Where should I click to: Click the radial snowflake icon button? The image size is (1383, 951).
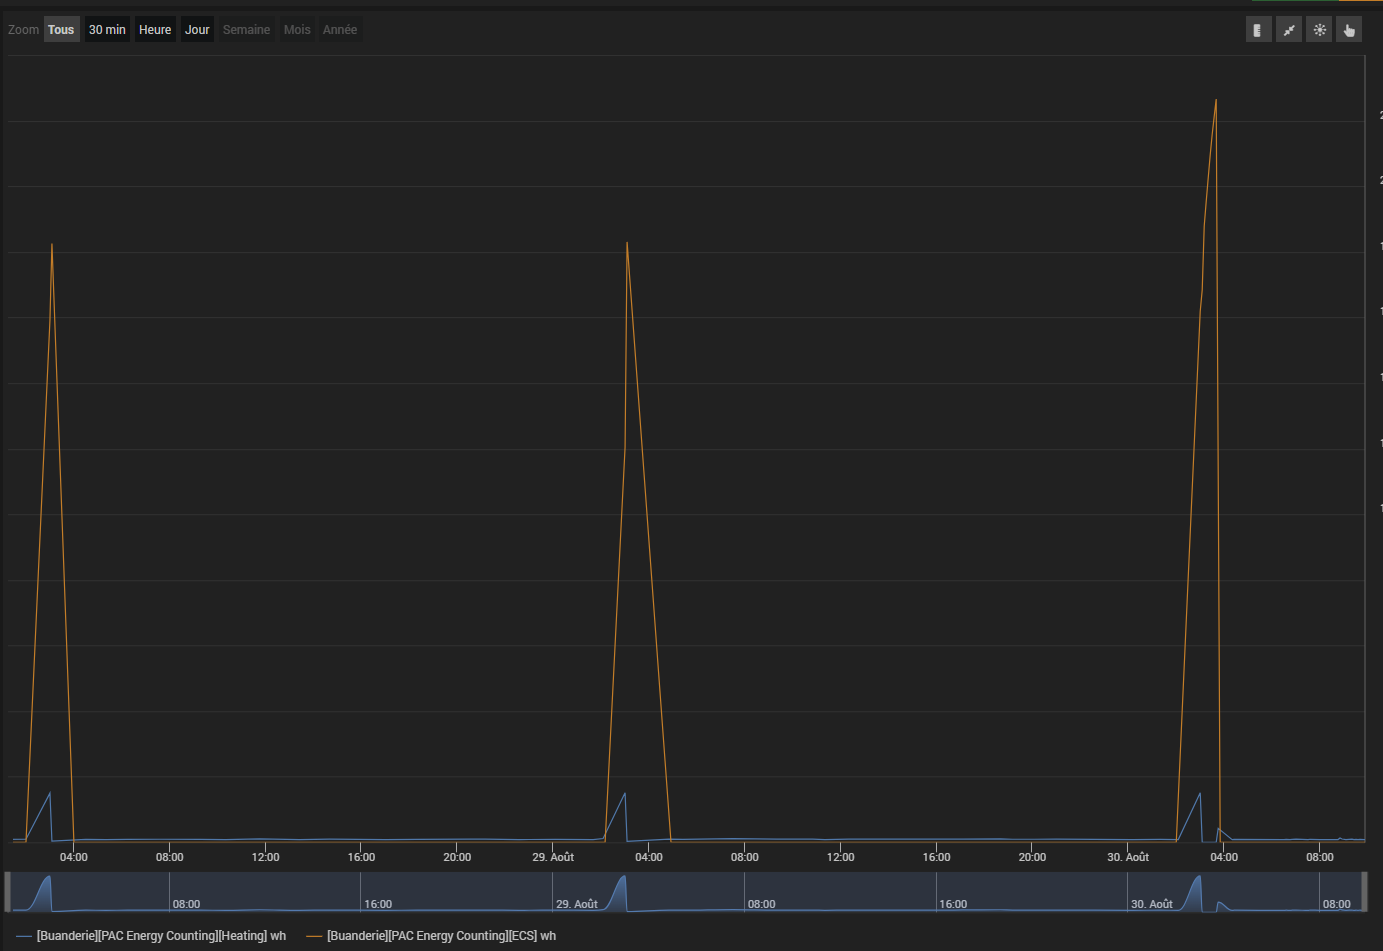tap(1319, 30)
